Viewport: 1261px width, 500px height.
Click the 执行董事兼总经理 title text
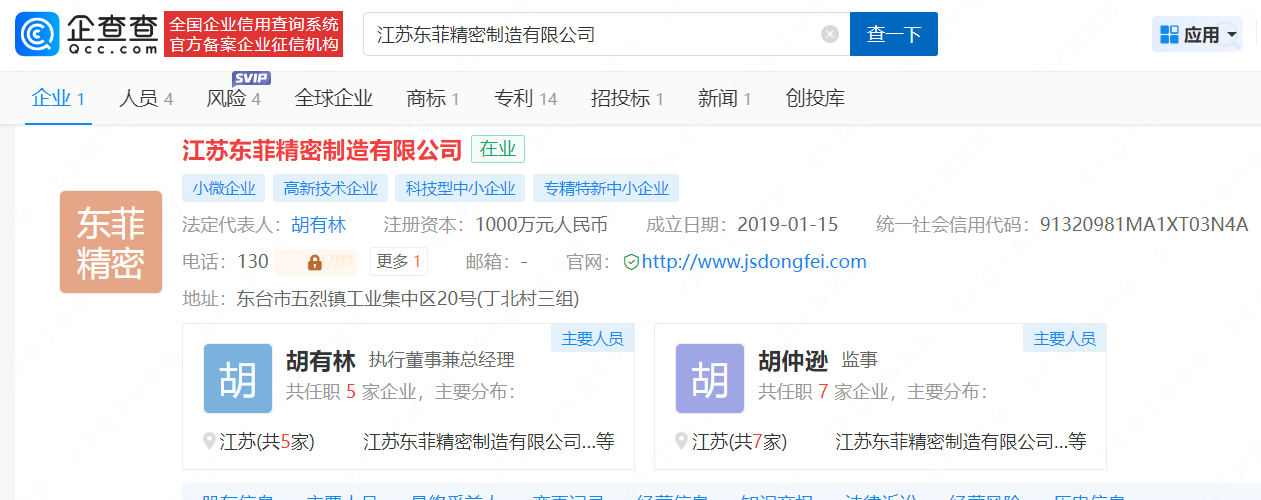441,360
